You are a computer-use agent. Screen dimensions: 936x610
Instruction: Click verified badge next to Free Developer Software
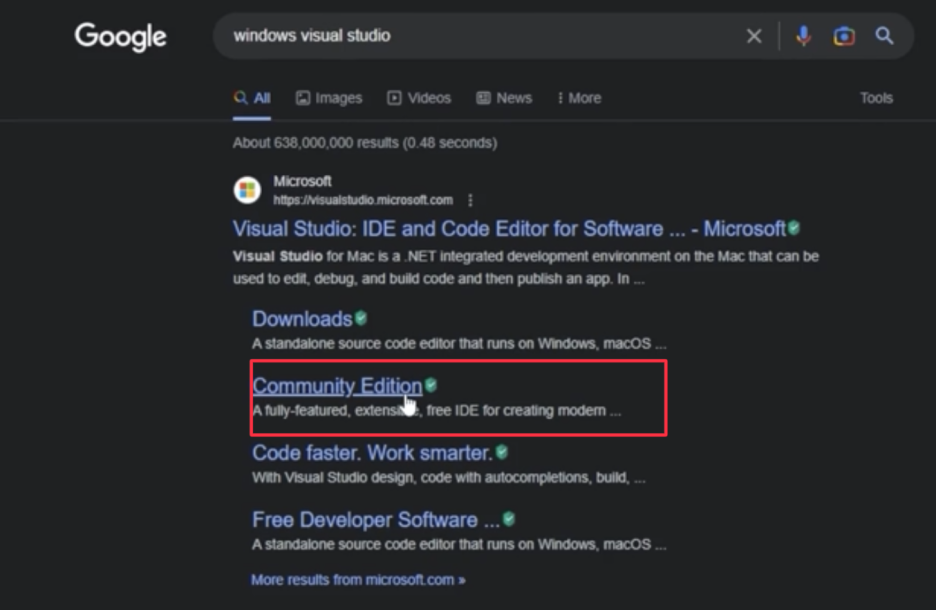(509, 519)
